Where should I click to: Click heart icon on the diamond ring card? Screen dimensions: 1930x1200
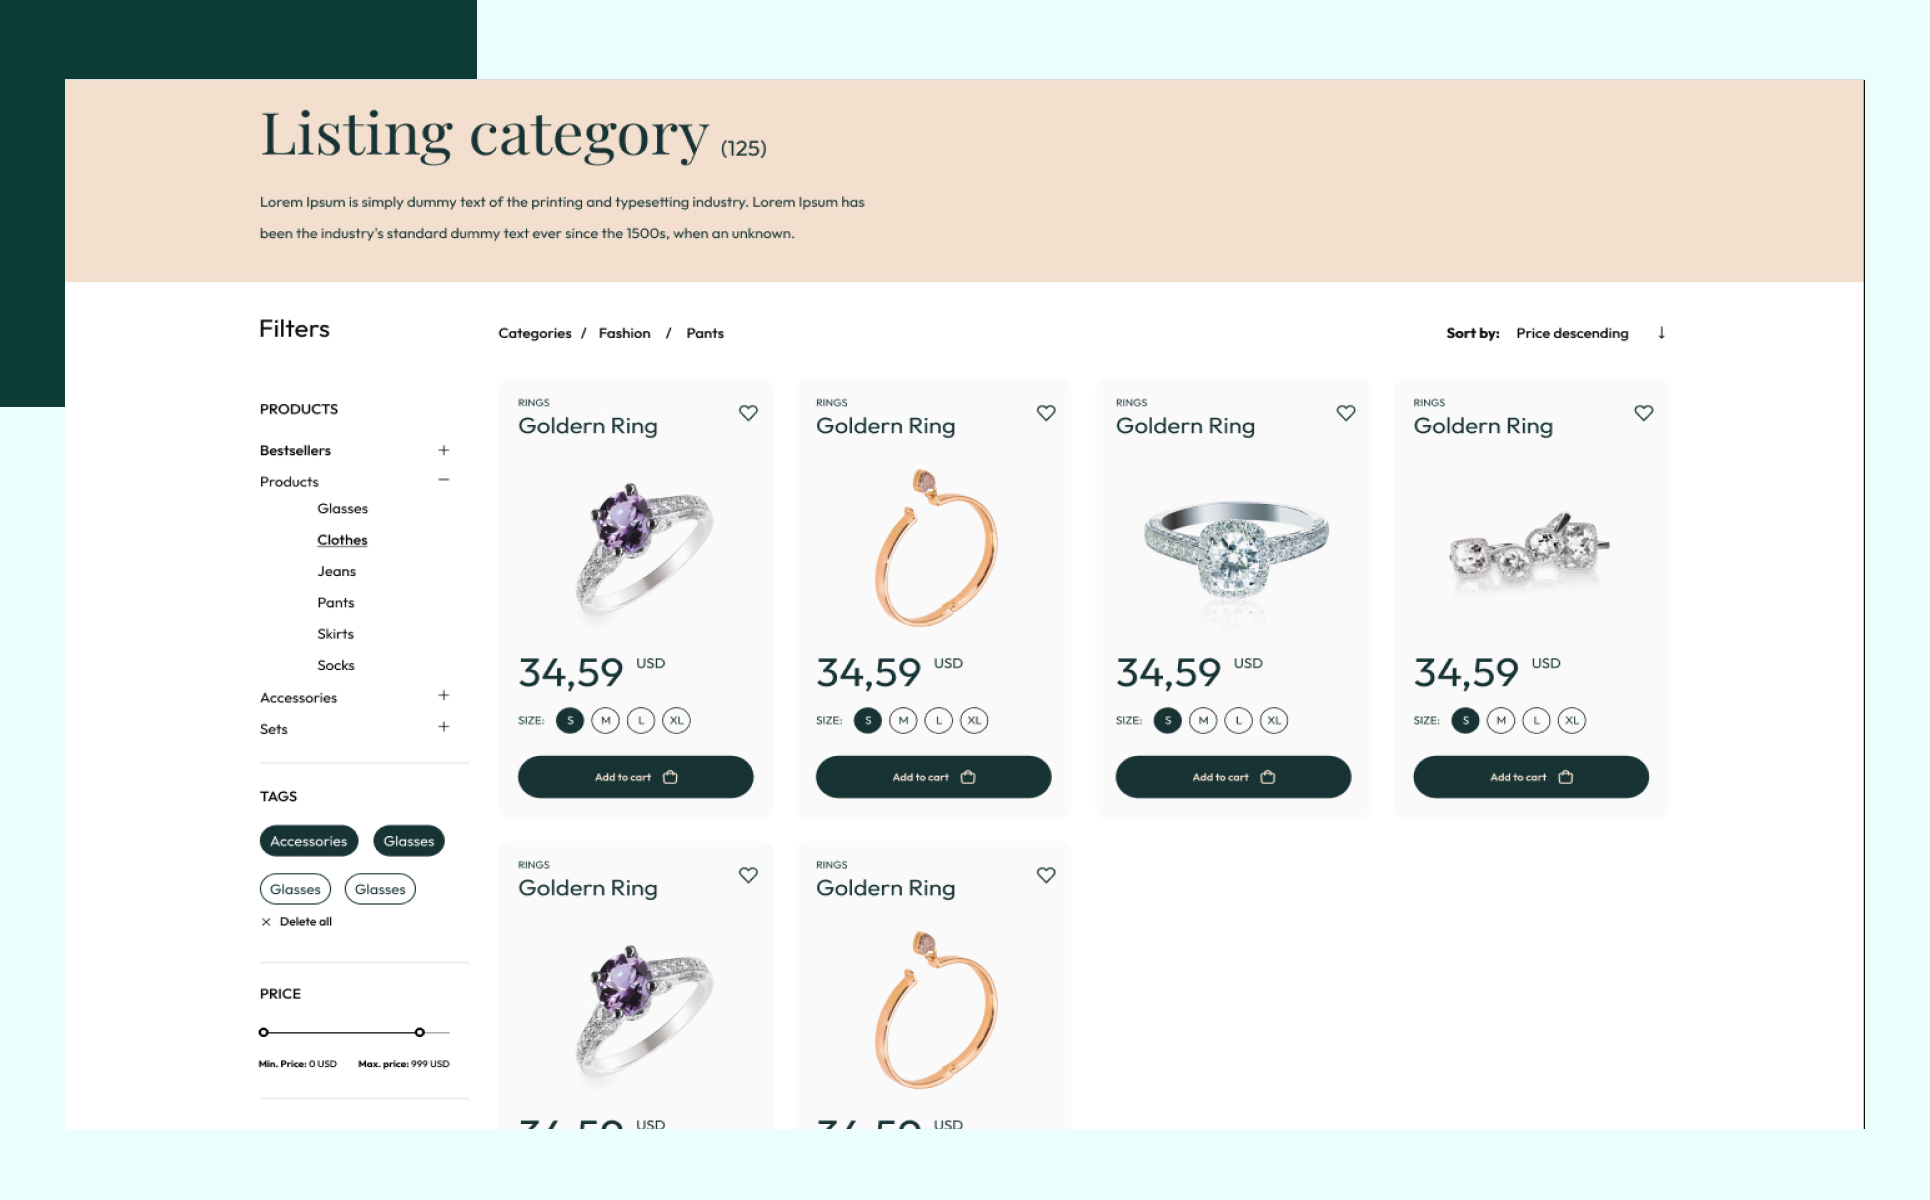(1346, 413)
